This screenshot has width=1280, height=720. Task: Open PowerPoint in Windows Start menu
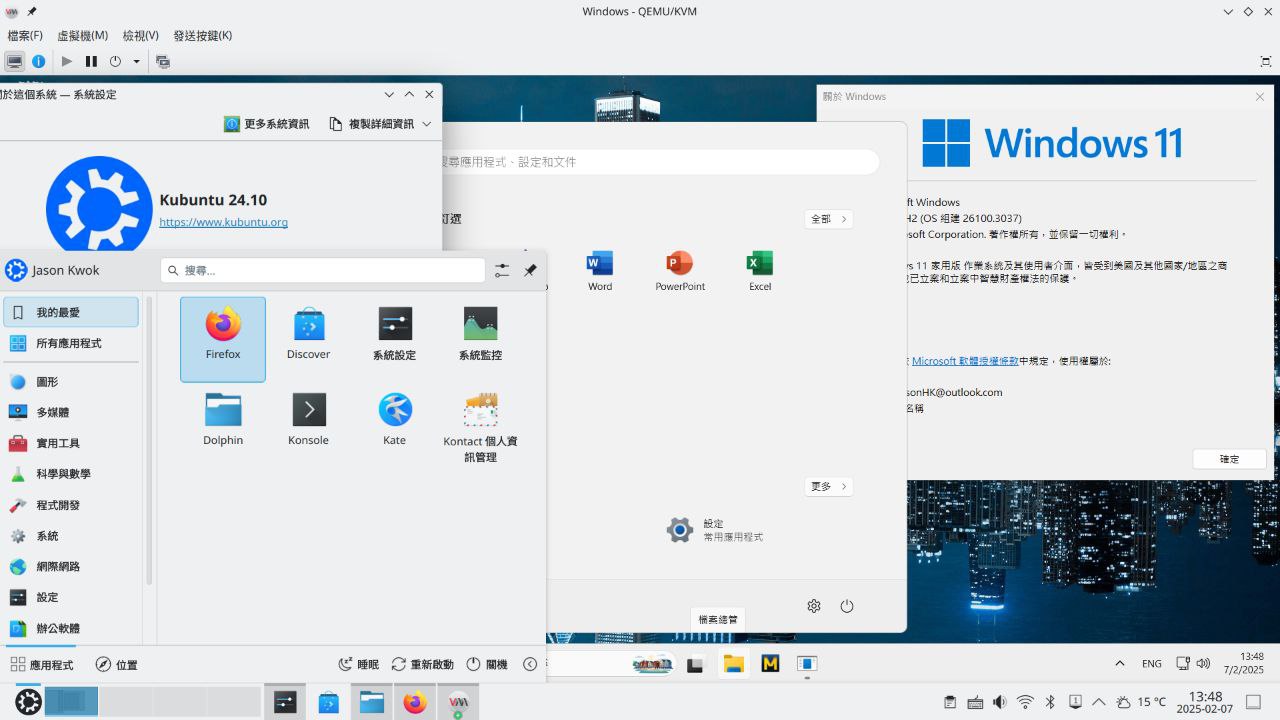pos(680,271)
